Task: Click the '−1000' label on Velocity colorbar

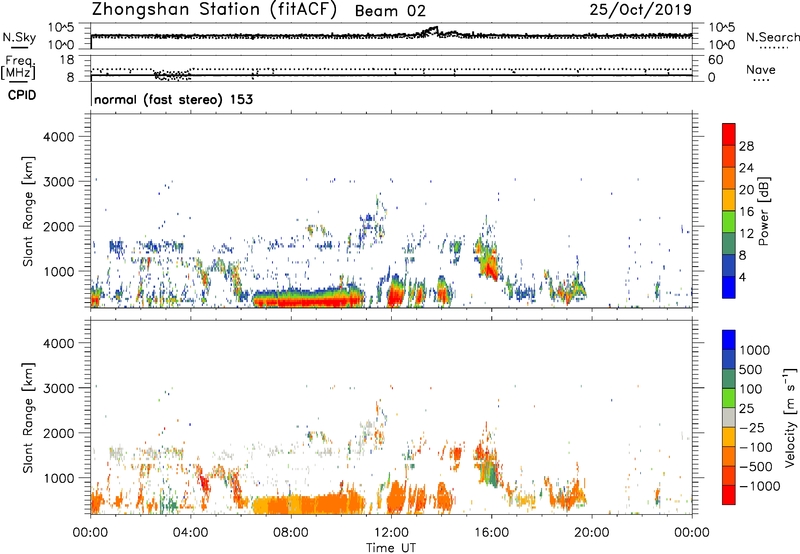Action: tap(759, 486)
